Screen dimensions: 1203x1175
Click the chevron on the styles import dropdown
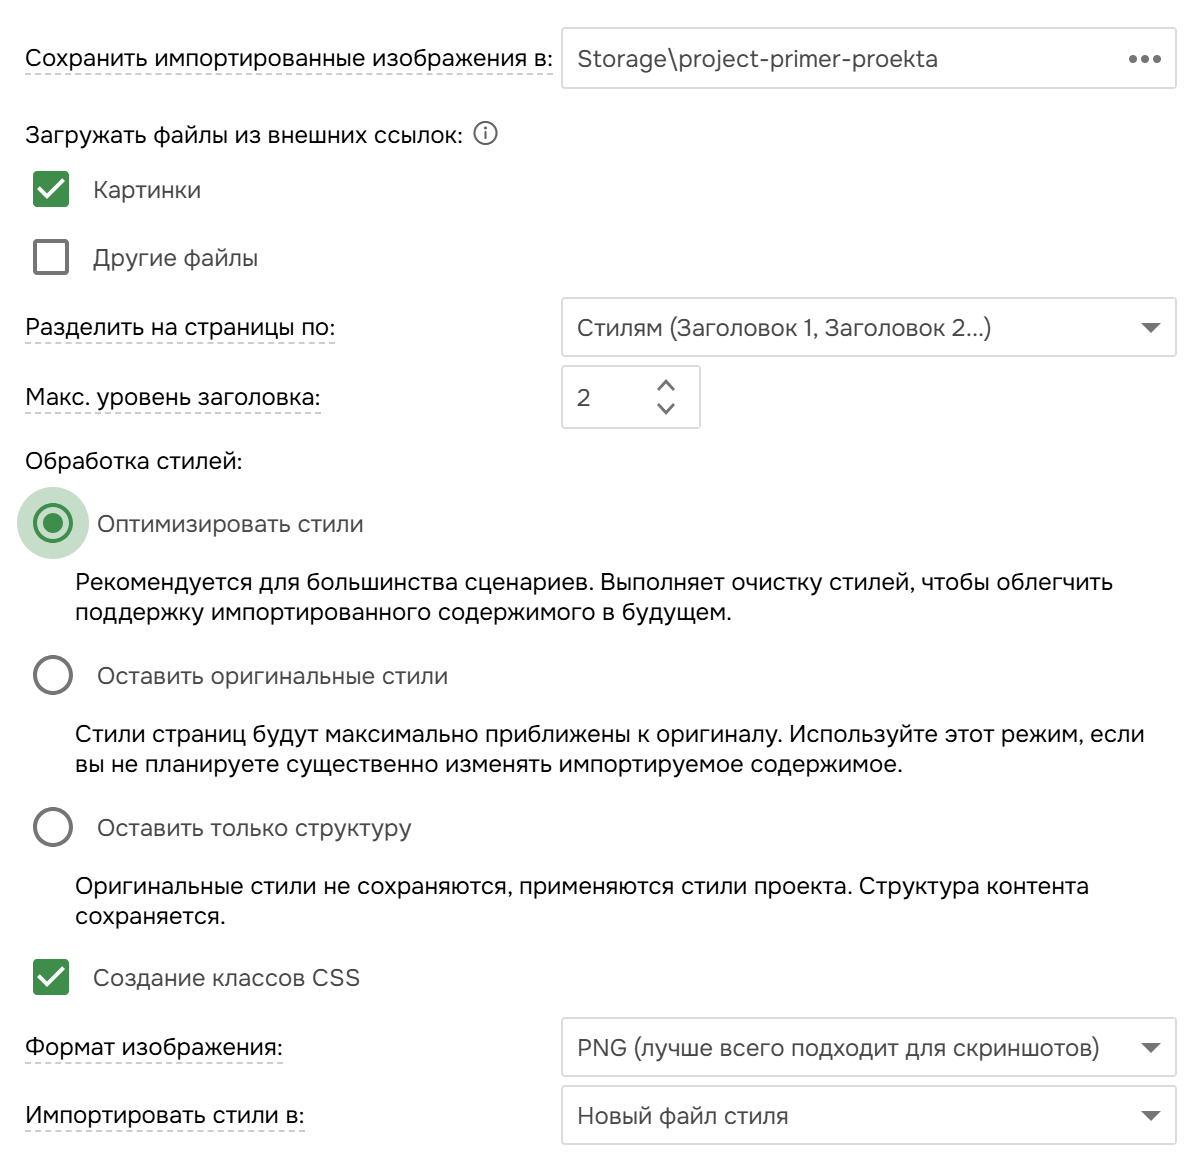pyautogui.click(x=1150, y=1115)
